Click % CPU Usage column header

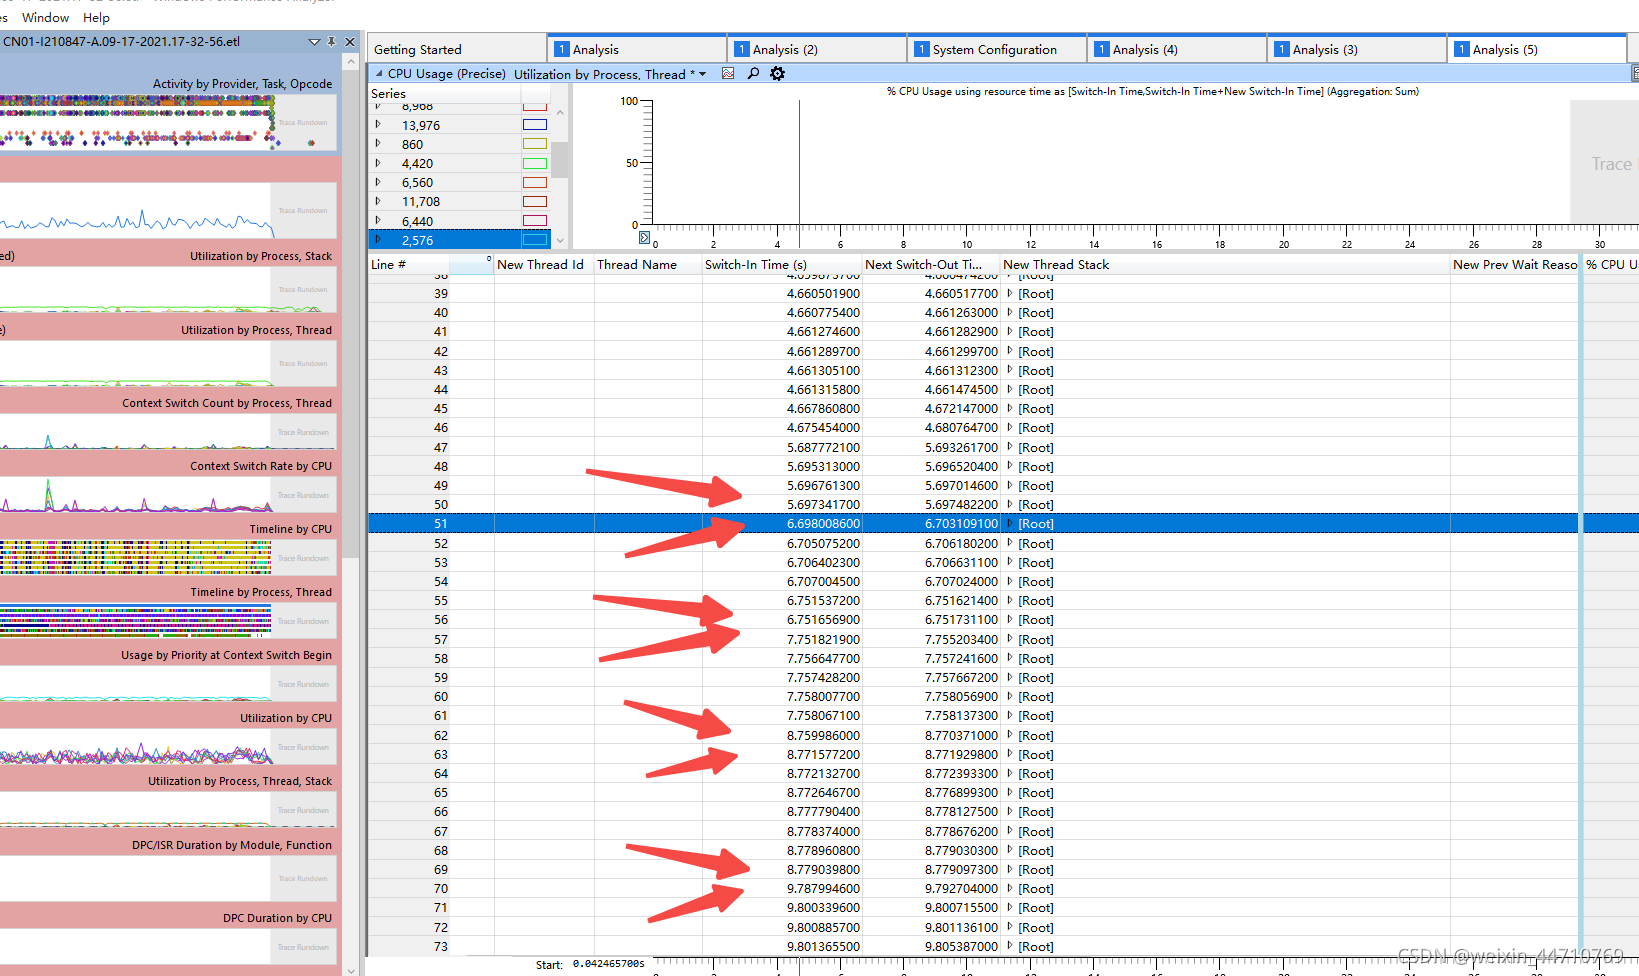tap(1611, 264)
